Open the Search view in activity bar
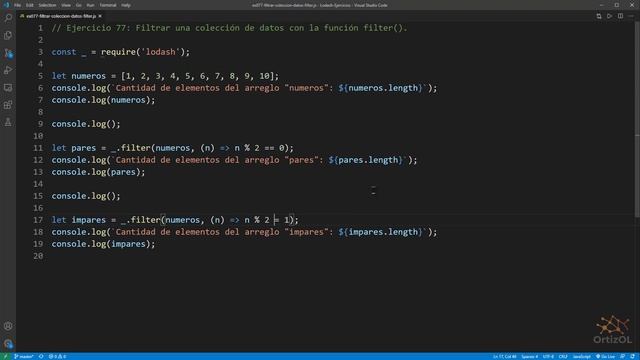 click(x=8, y=18)
